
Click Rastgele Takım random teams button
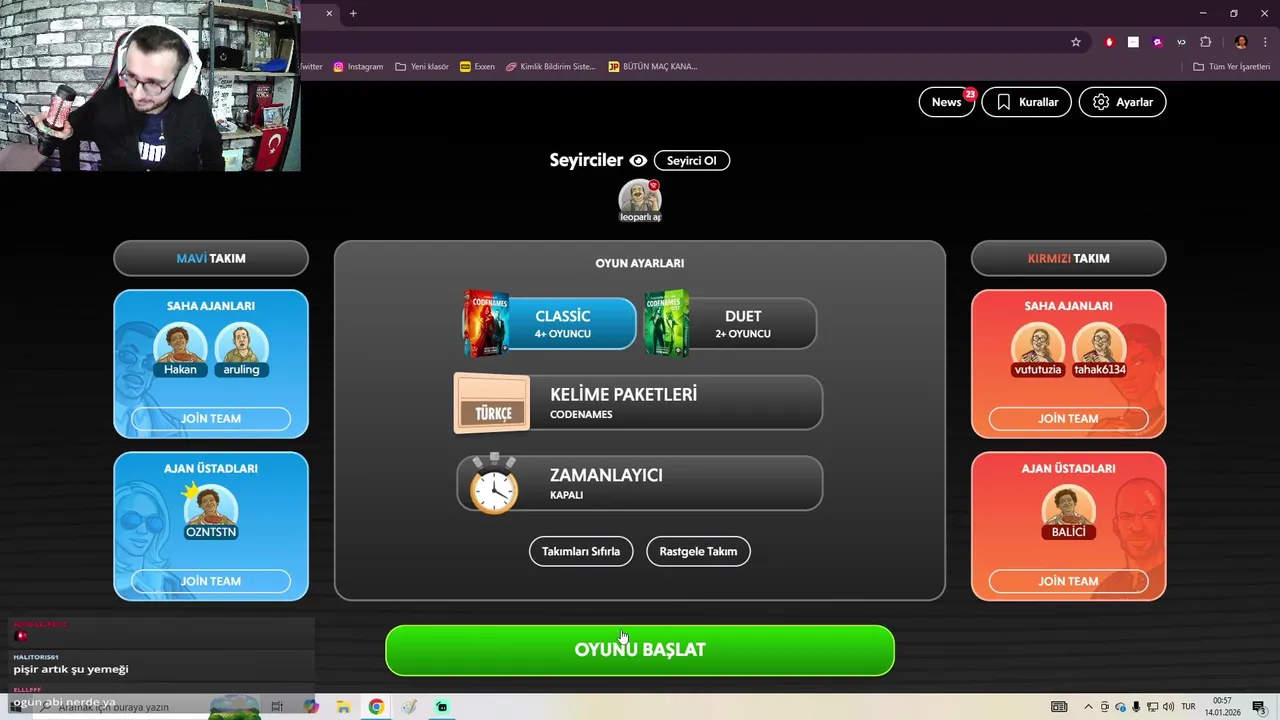tap(698, 551)
